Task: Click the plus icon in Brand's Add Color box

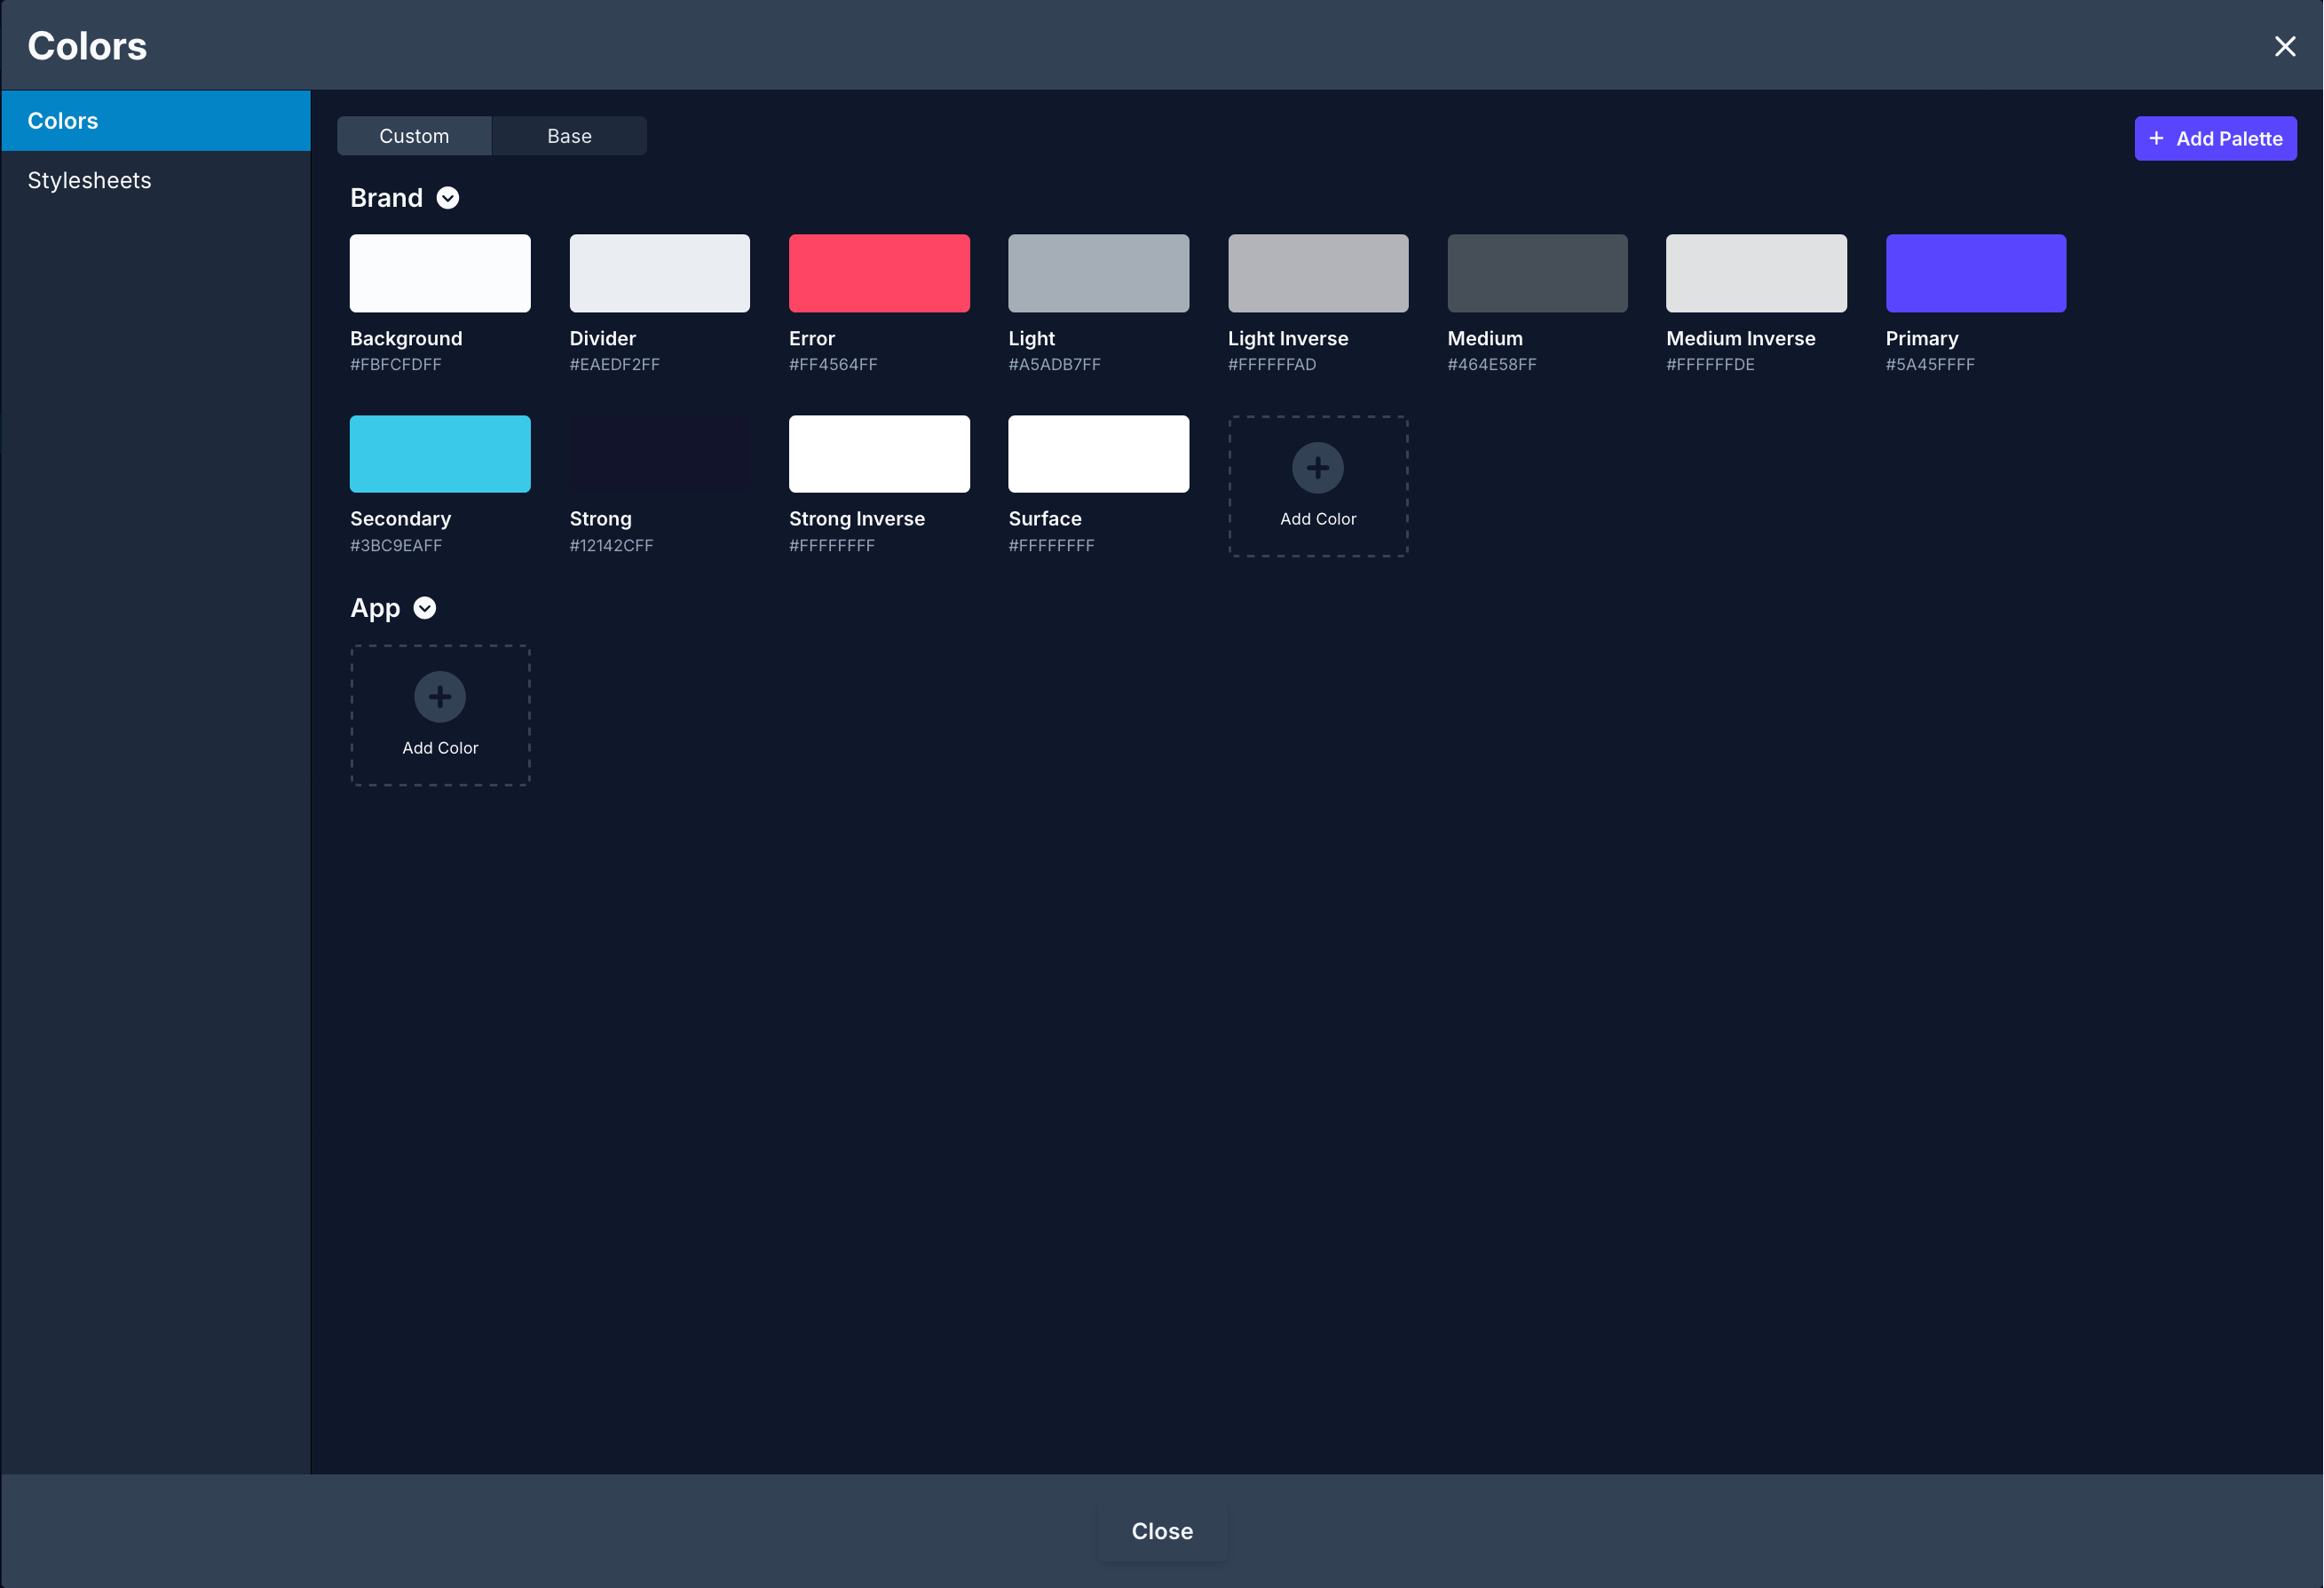Action: click(1317, 467)
